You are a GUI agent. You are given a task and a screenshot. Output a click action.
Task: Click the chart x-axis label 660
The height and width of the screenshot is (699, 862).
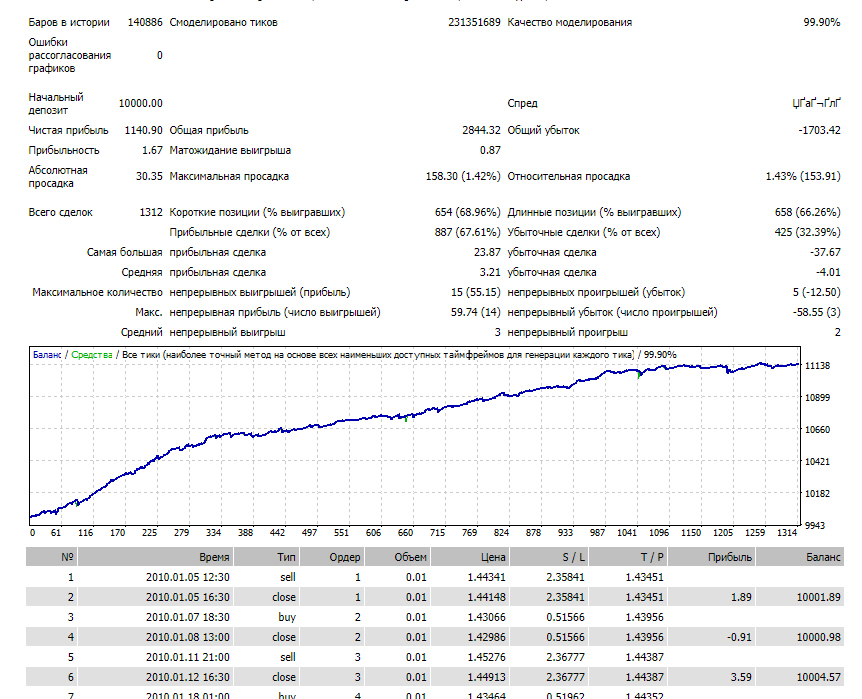pos(405,532)
